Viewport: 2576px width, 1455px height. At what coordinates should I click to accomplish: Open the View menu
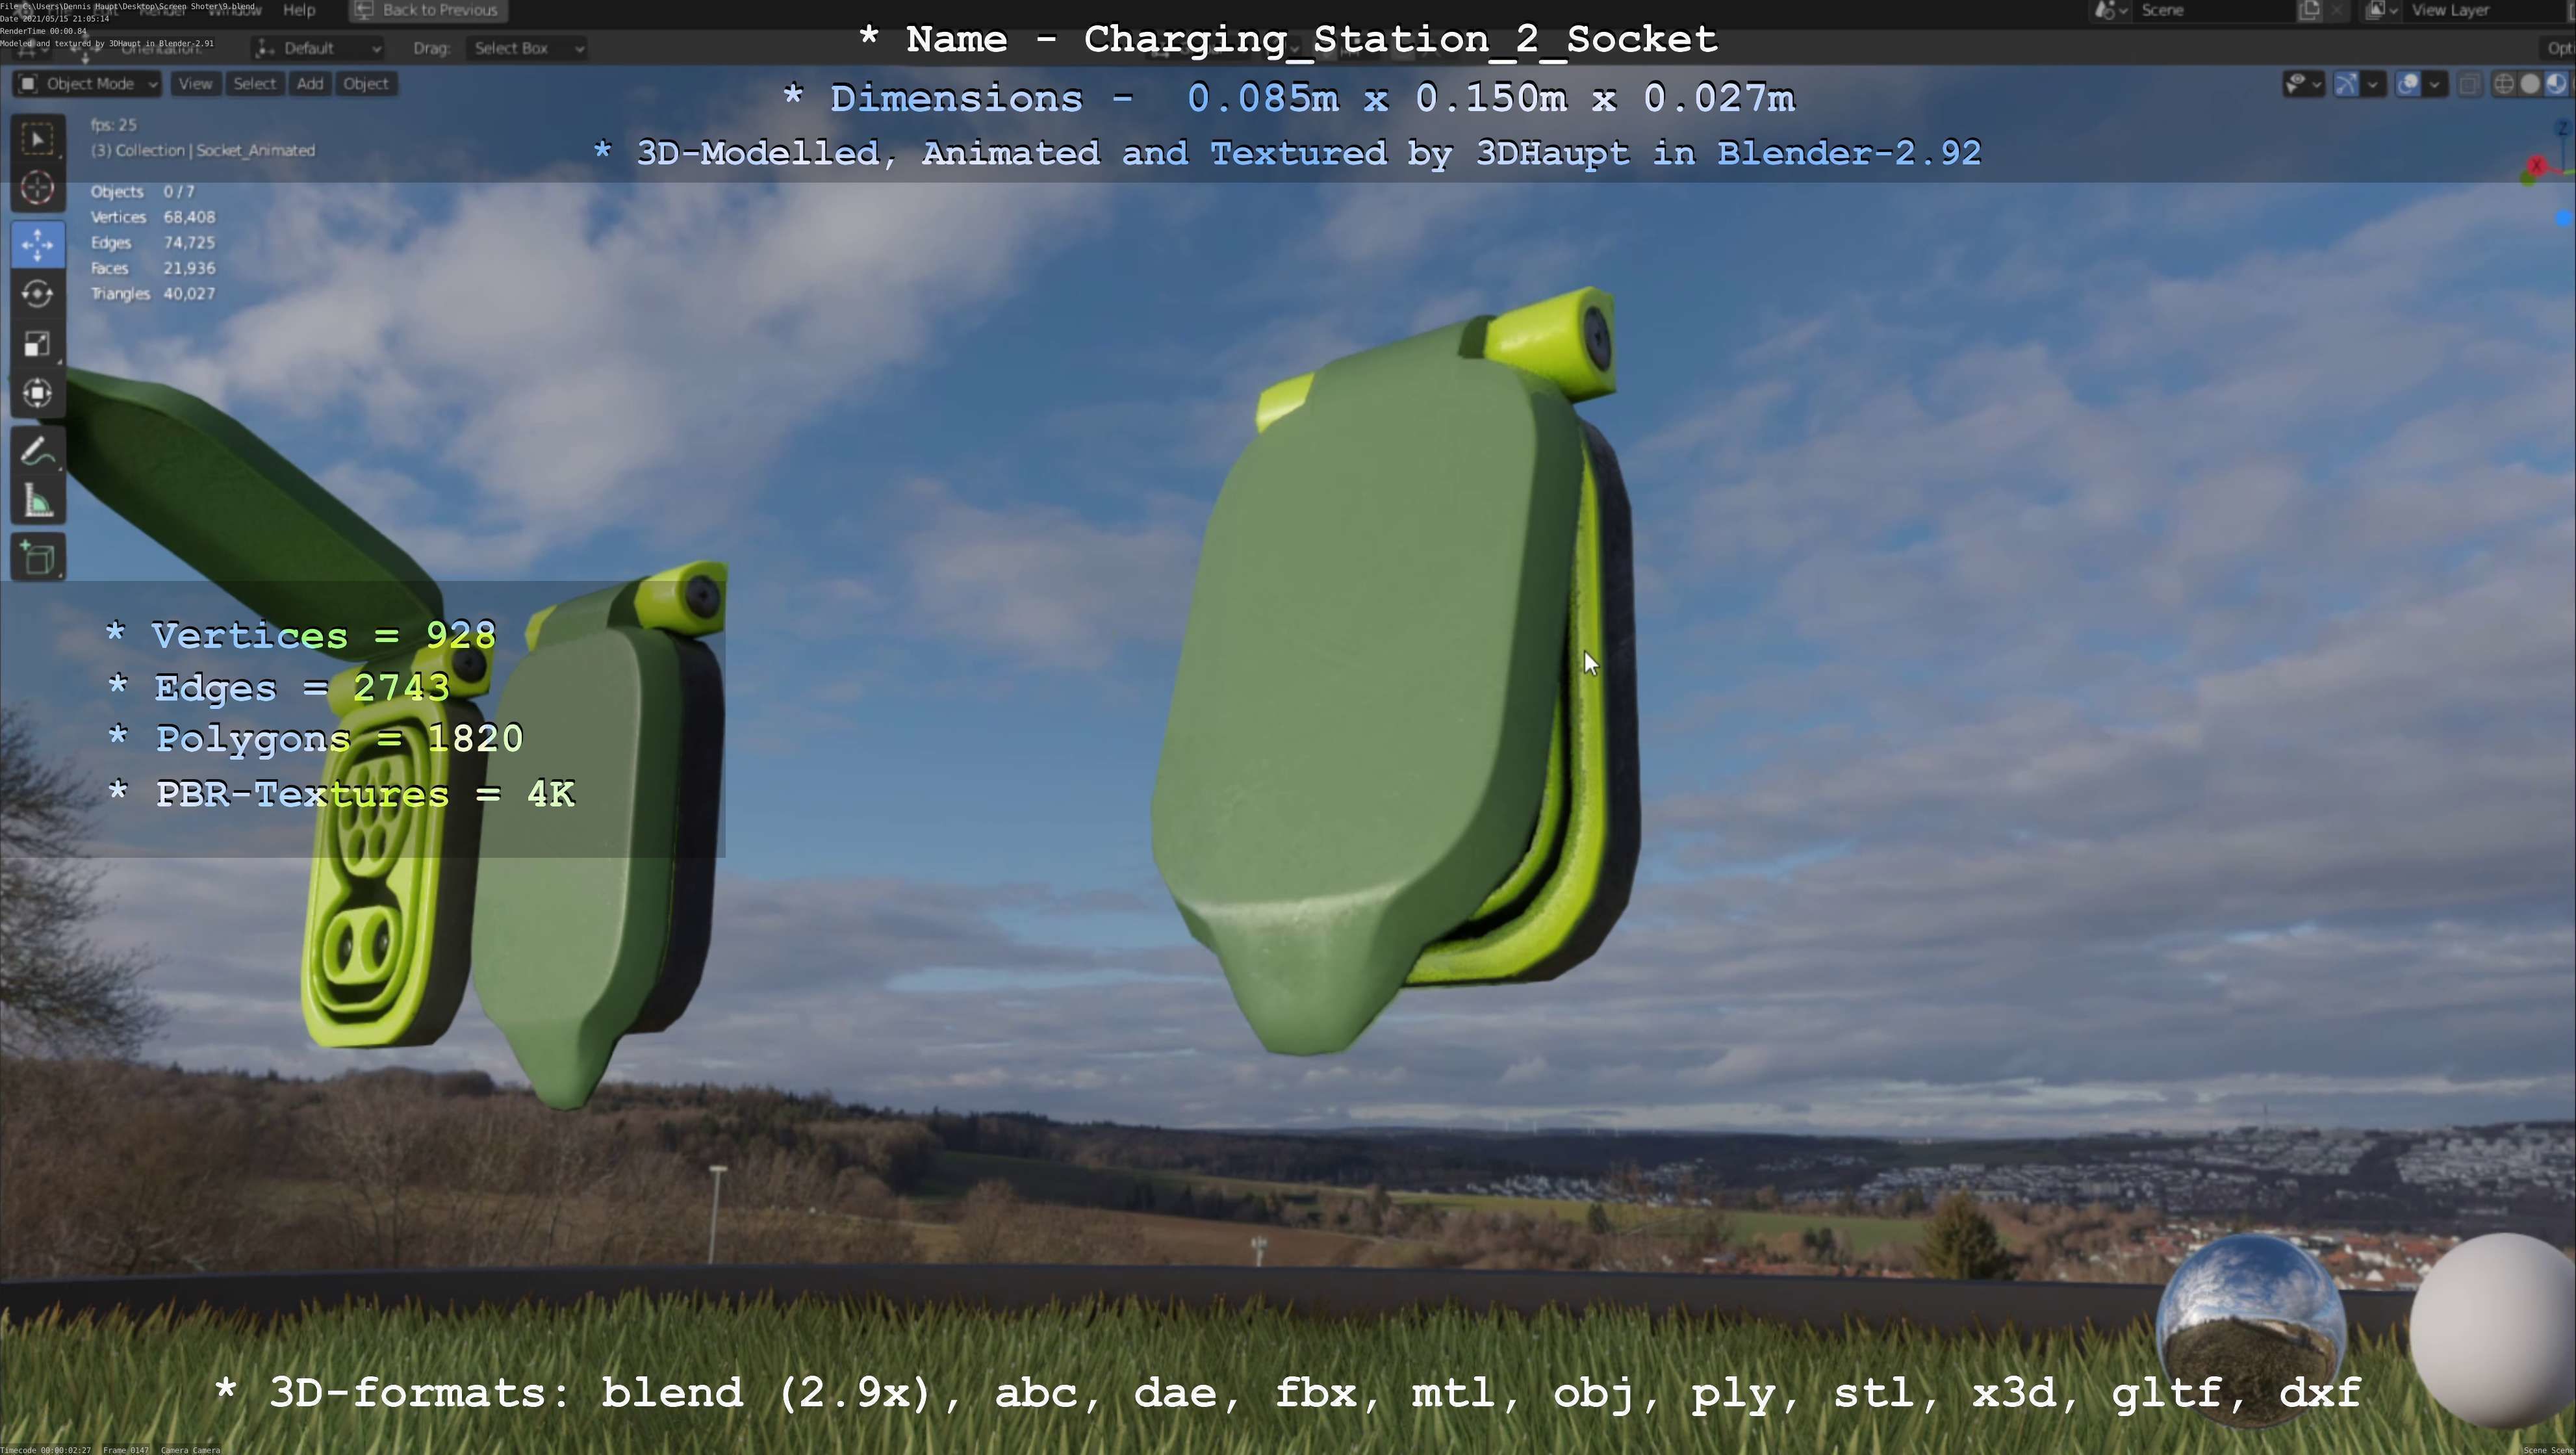(x=195, y=84)
